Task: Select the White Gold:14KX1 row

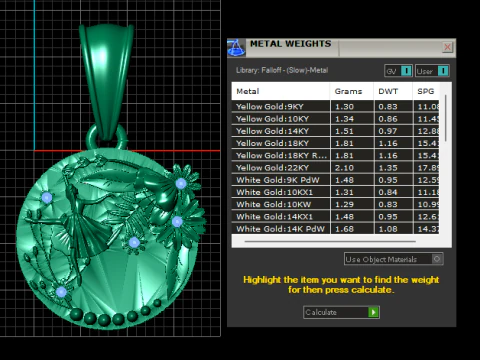Action: click(x=335, y=217)
